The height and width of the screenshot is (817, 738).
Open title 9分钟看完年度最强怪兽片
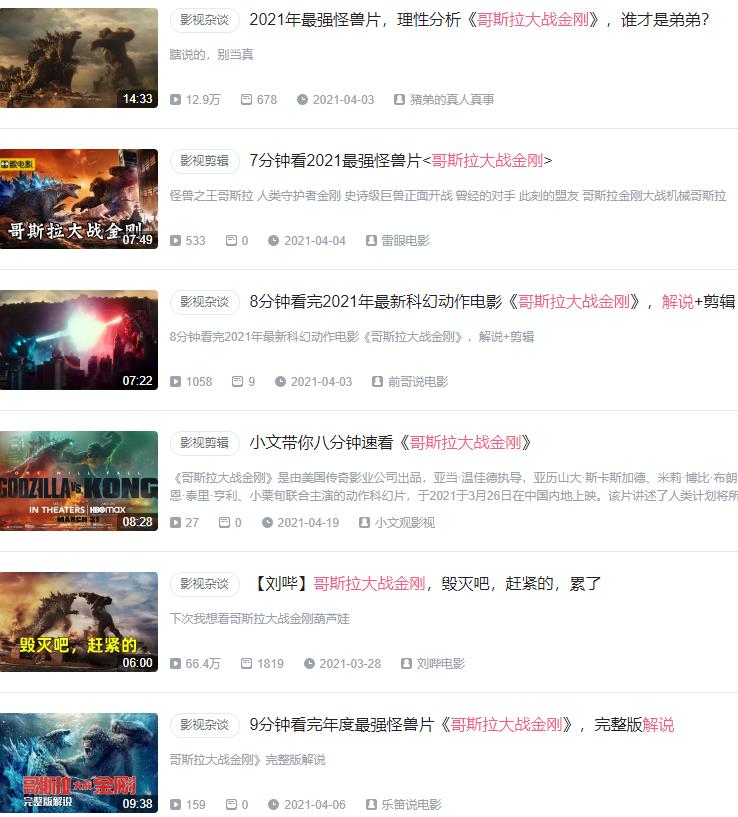(462, 725)
